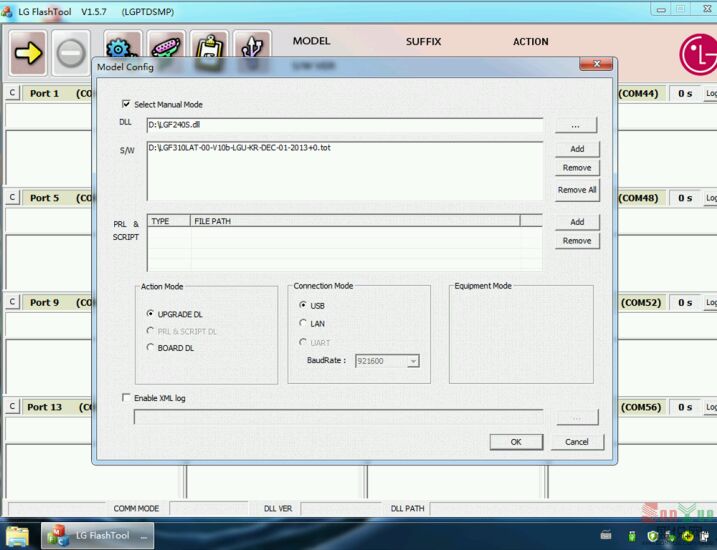Click the Port 9 label
This screenshot has height=550, width=717.
(44, 303)
